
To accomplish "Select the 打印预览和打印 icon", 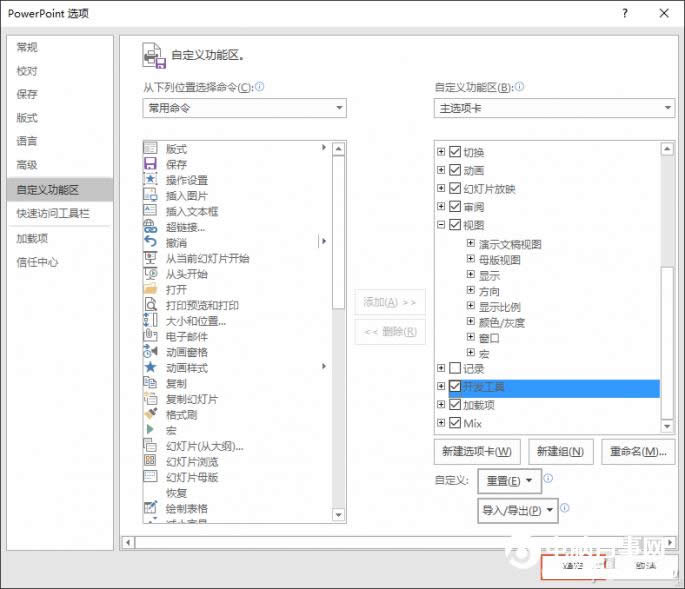I will coord(151,305).
